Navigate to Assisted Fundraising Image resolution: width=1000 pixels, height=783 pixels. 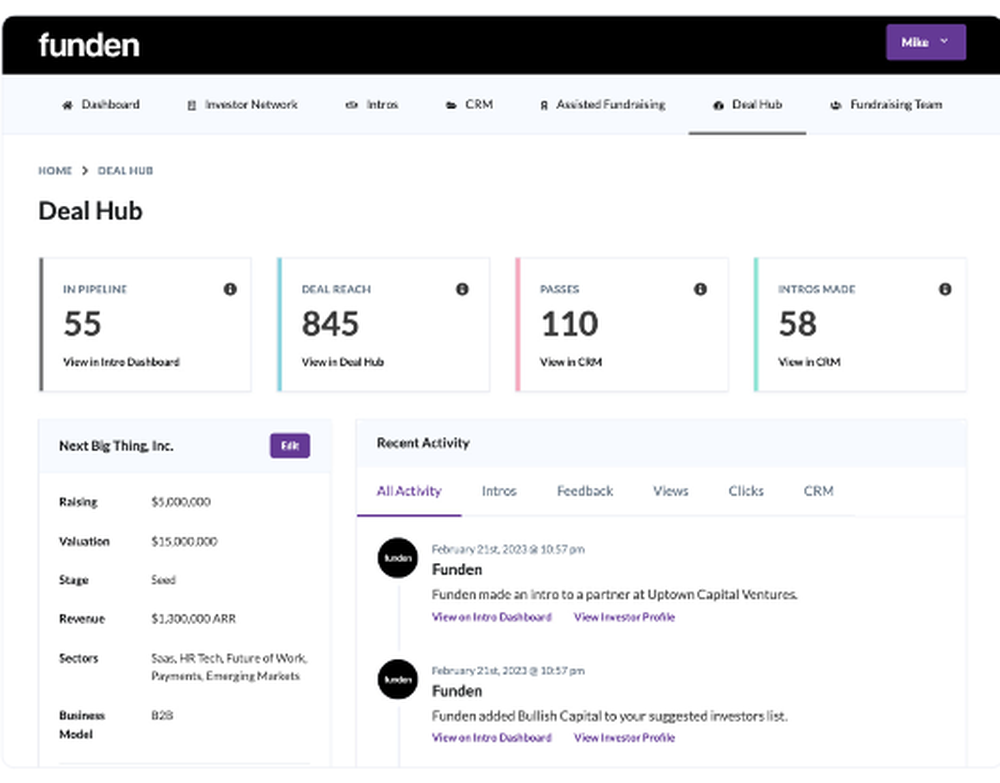602,105
